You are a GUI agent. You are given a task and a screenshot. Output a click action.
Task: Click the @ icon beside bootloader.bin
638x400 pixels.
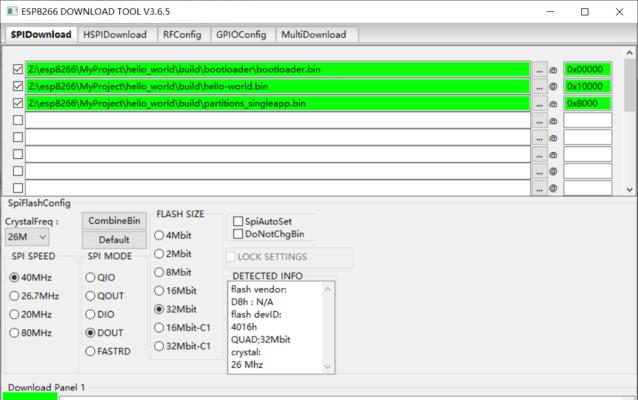point(553,70)
